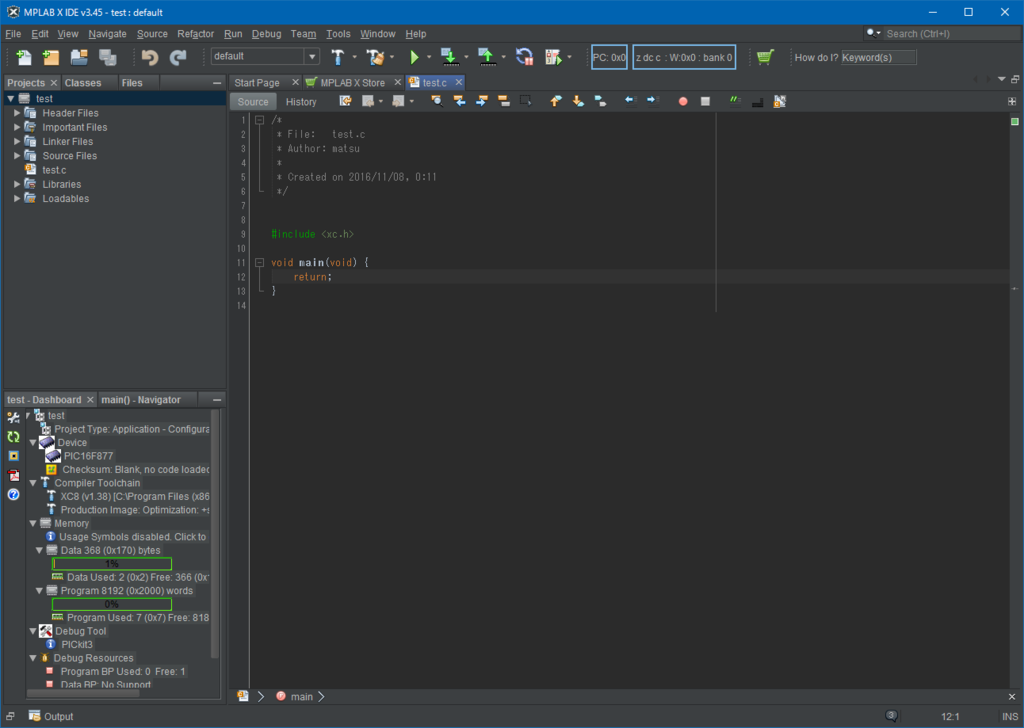
Task: Clean and build using hammer-and-broom icon
Action: [x=376, y=57]
